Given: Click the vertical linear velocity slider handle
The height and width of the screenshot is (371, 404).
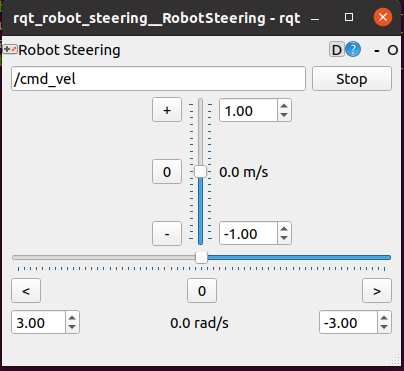Looking at the screenshot, I should (x=200, y=172).
